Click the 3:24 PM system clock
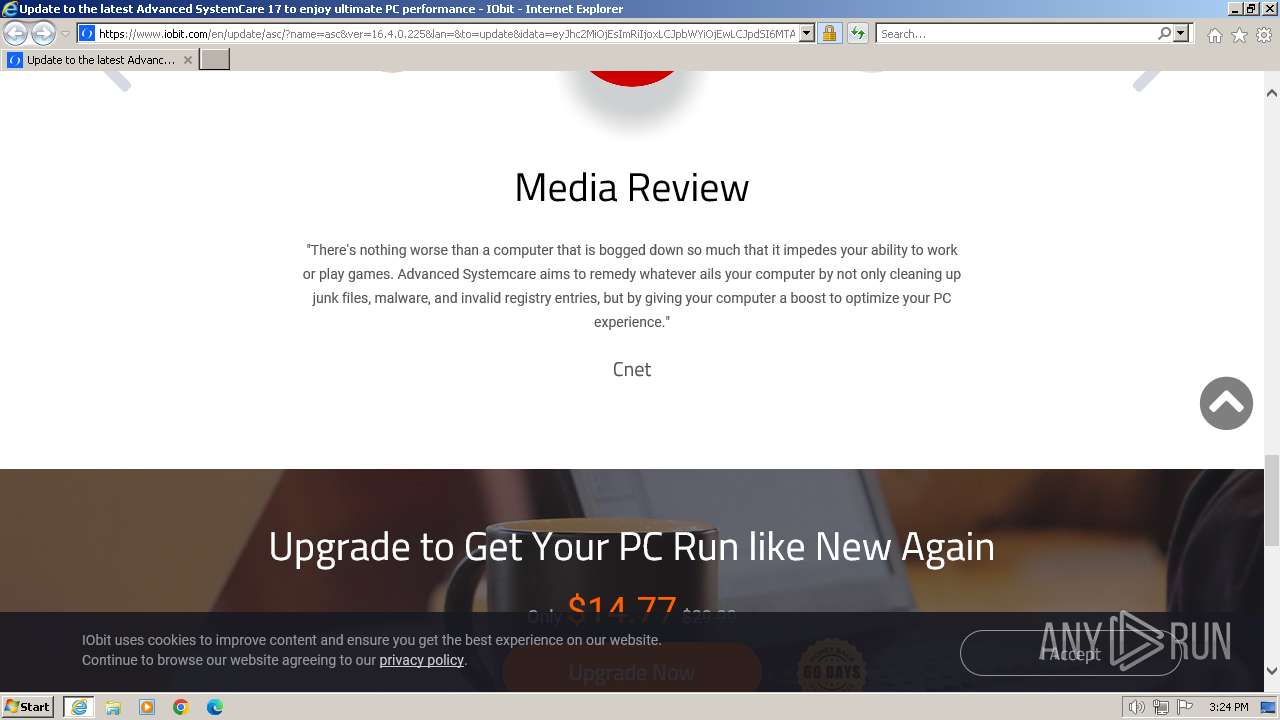Screen dimensions: 1280x720 pos(1229,707)
